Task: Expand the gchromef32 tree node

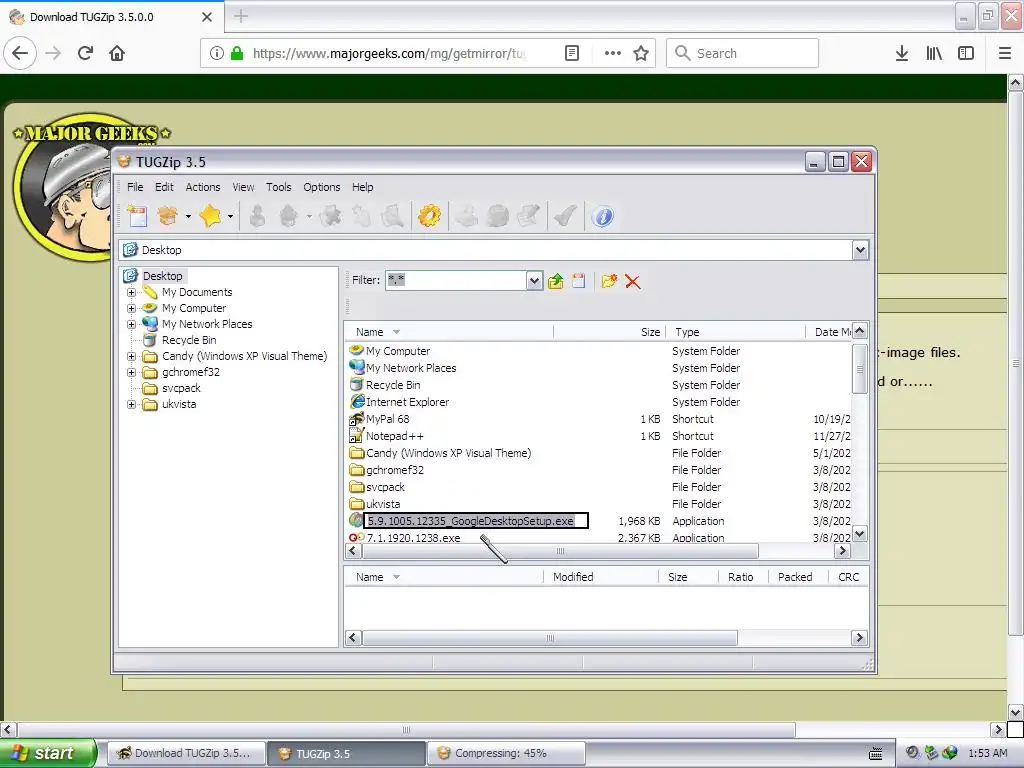Action: point(131,372)
